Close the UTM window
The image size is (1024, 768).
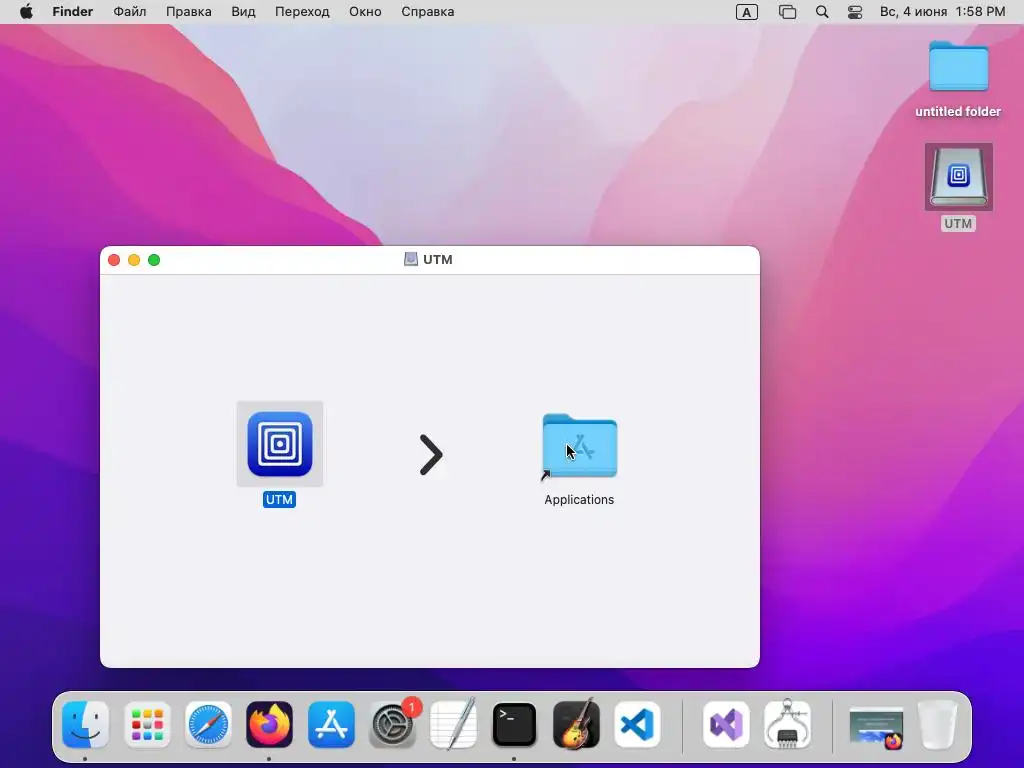114,260
